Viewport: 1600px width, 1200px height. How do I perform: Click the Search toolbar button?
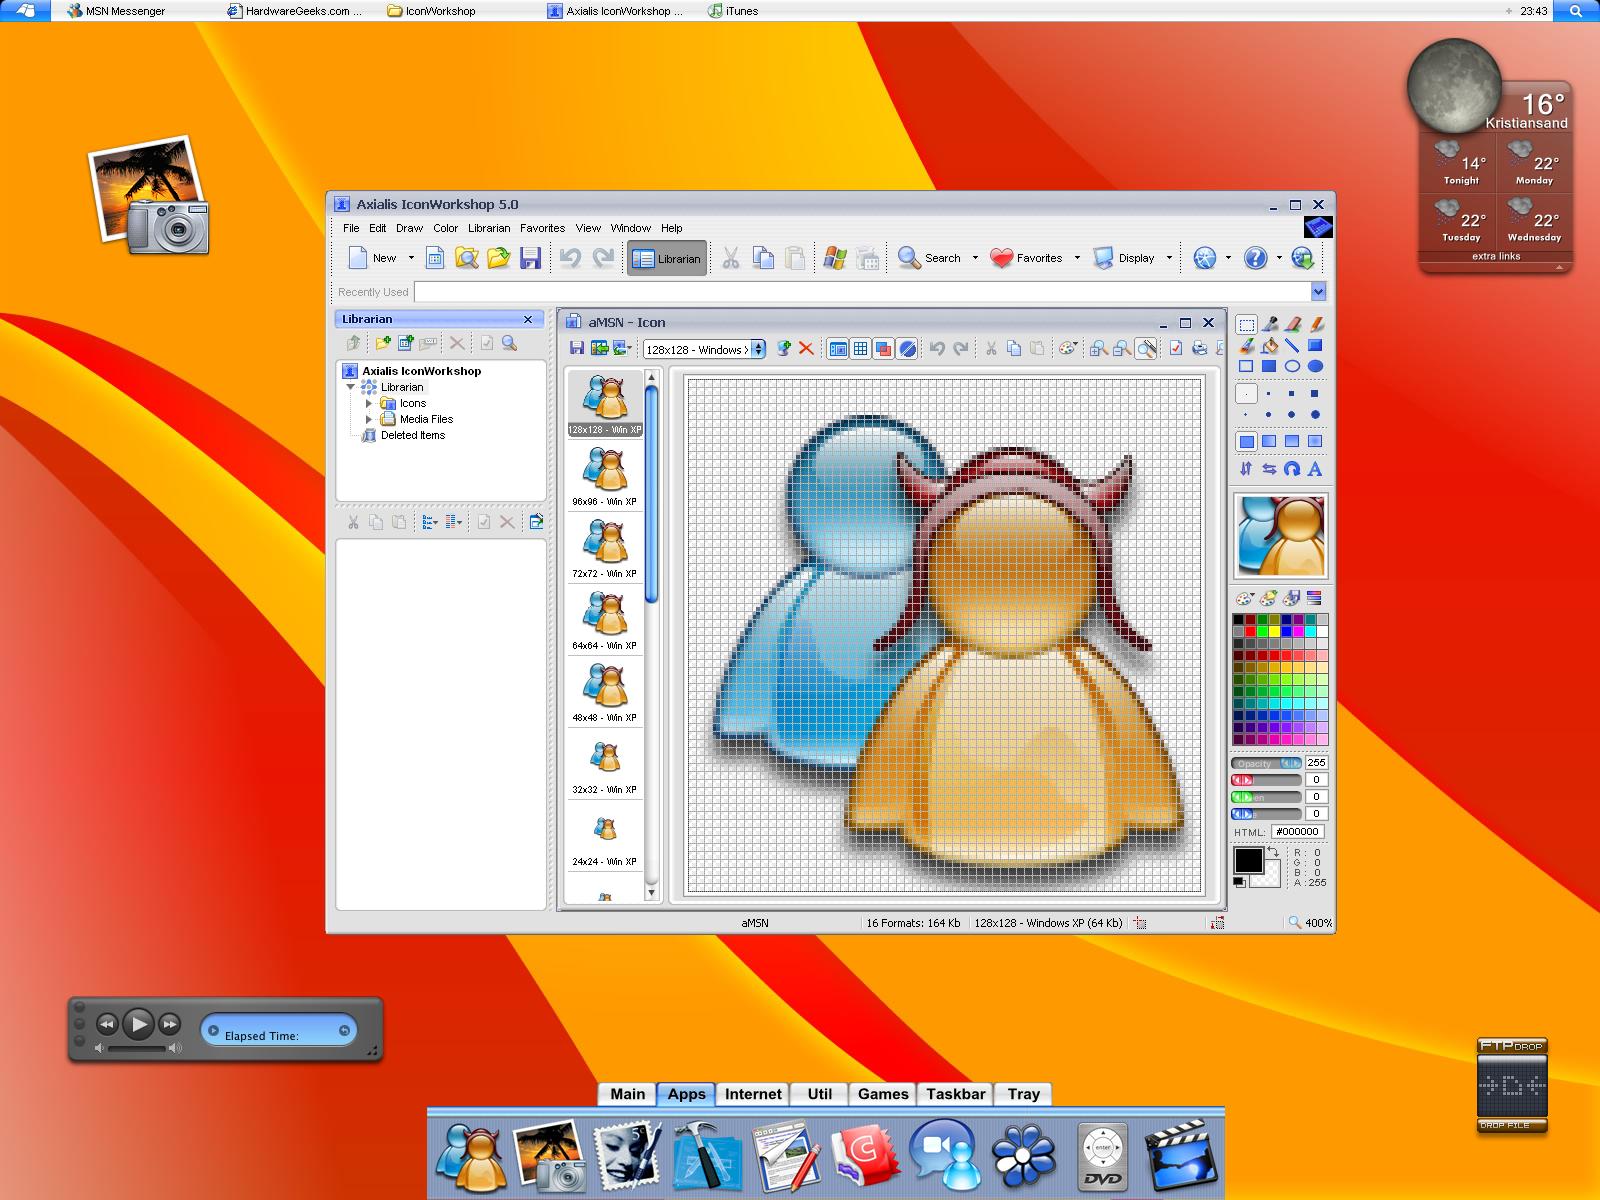coord(929,258)
